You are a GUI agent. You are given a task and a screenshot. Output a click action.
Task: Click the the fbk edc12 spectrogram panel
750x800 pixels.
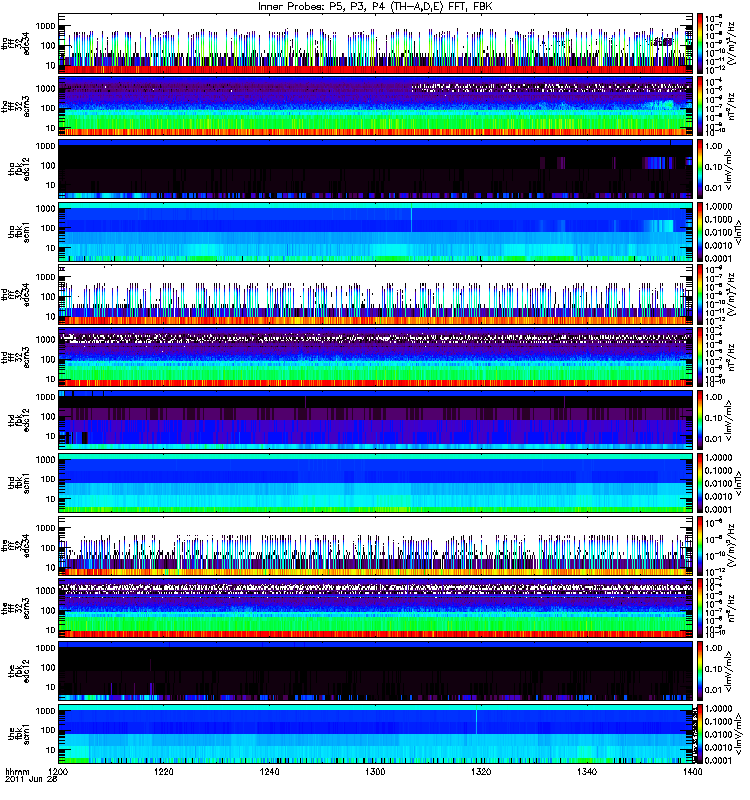pos(375,671)
